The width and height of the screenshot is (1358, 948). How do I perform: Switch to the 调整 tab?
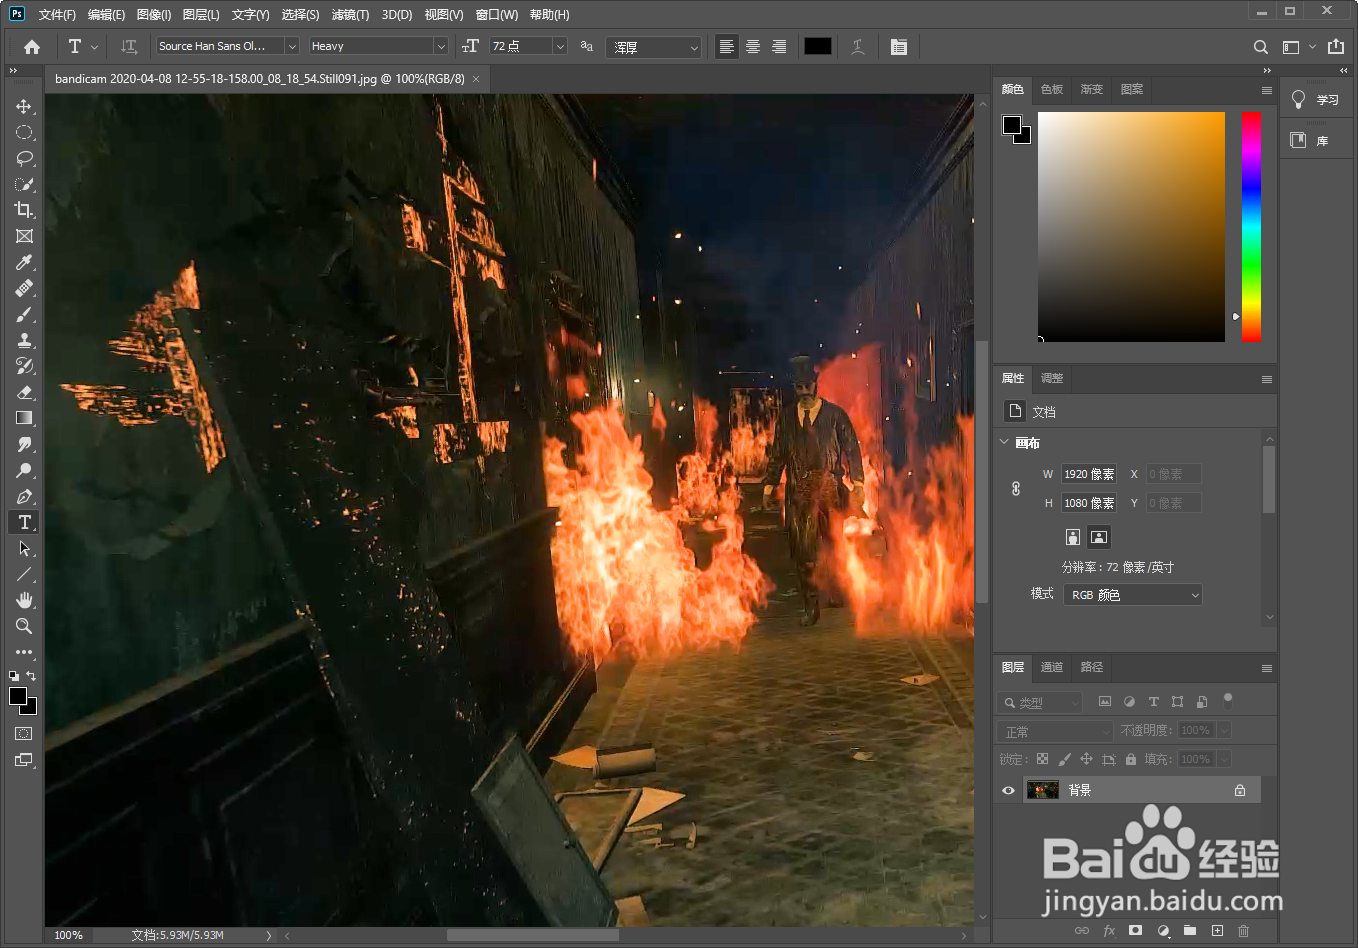(x=1052, y=378)
